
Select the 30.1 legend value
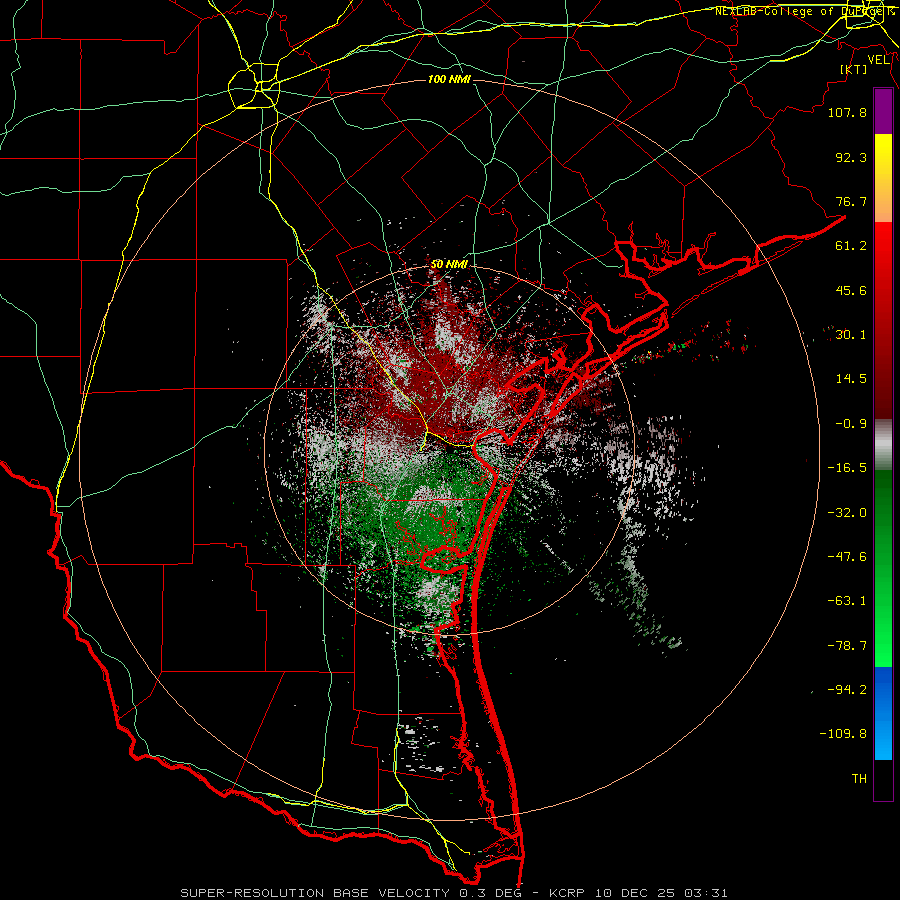851,335
